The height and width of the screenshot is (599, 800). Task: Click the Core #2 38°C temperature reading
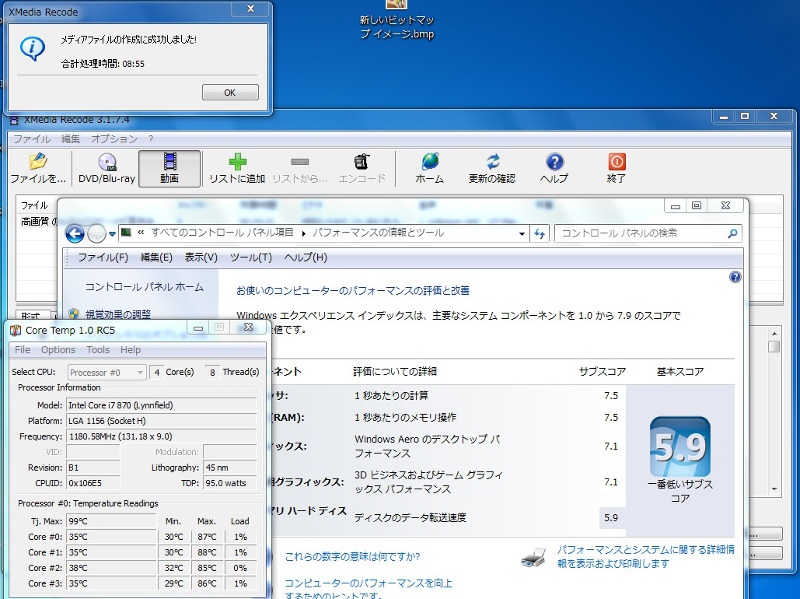111,567
